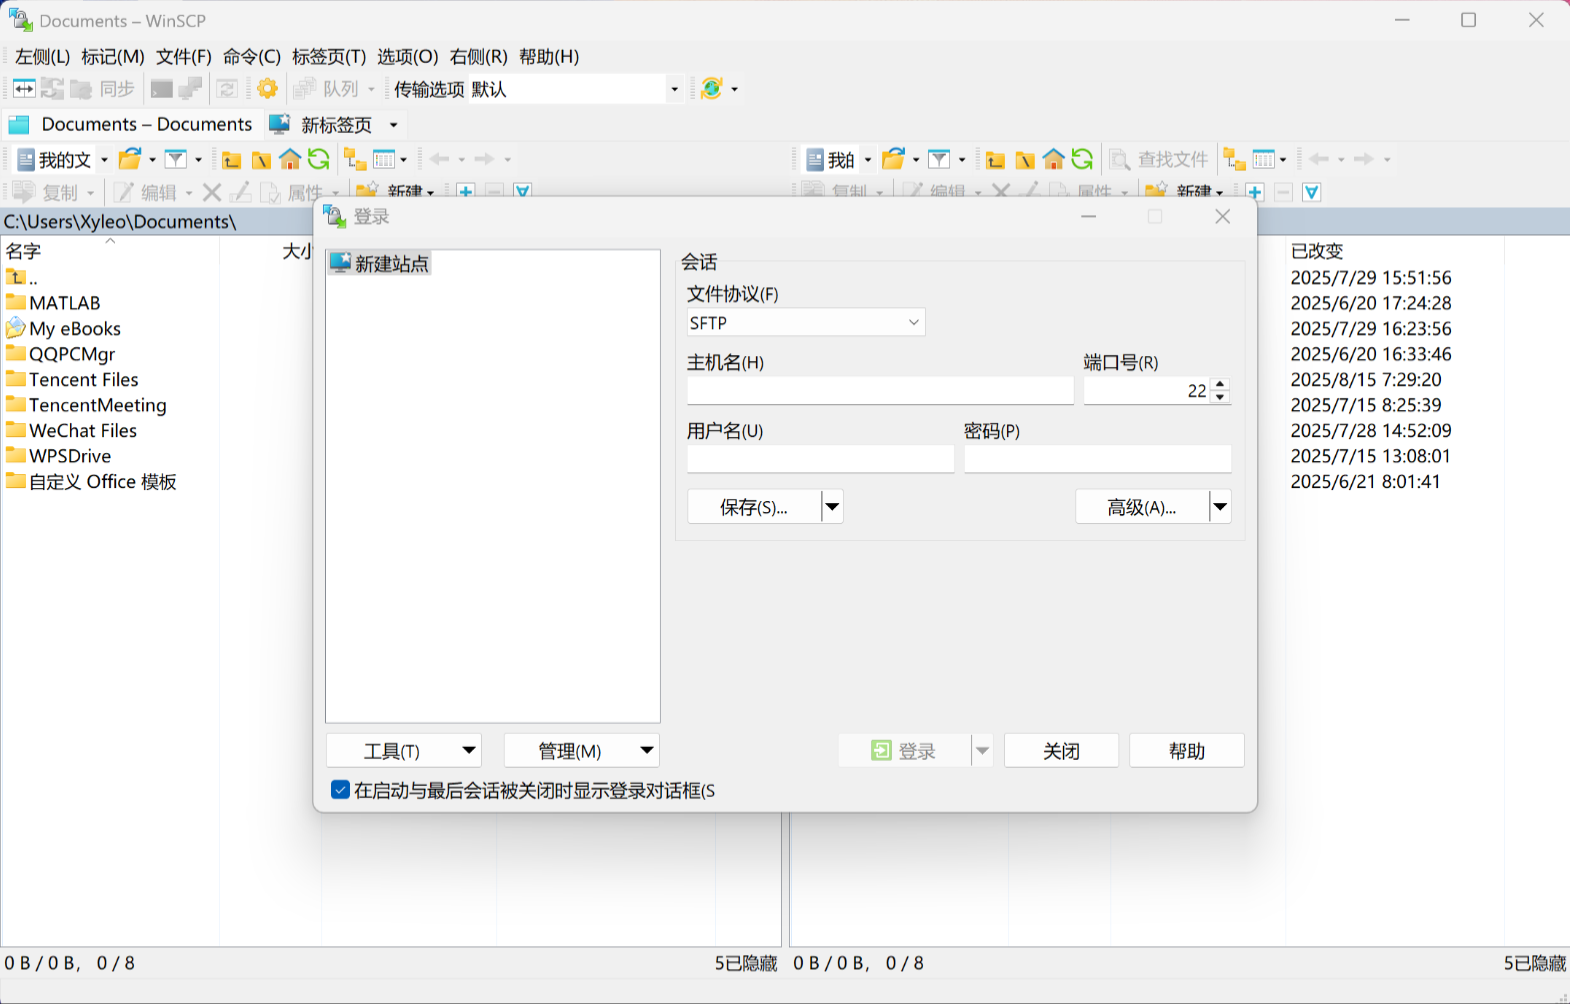Image resolution: width=1570 pixels, height=1004 pixels.
Task: Open the 管理(M) dropdown button
Action: pos(582,751)
